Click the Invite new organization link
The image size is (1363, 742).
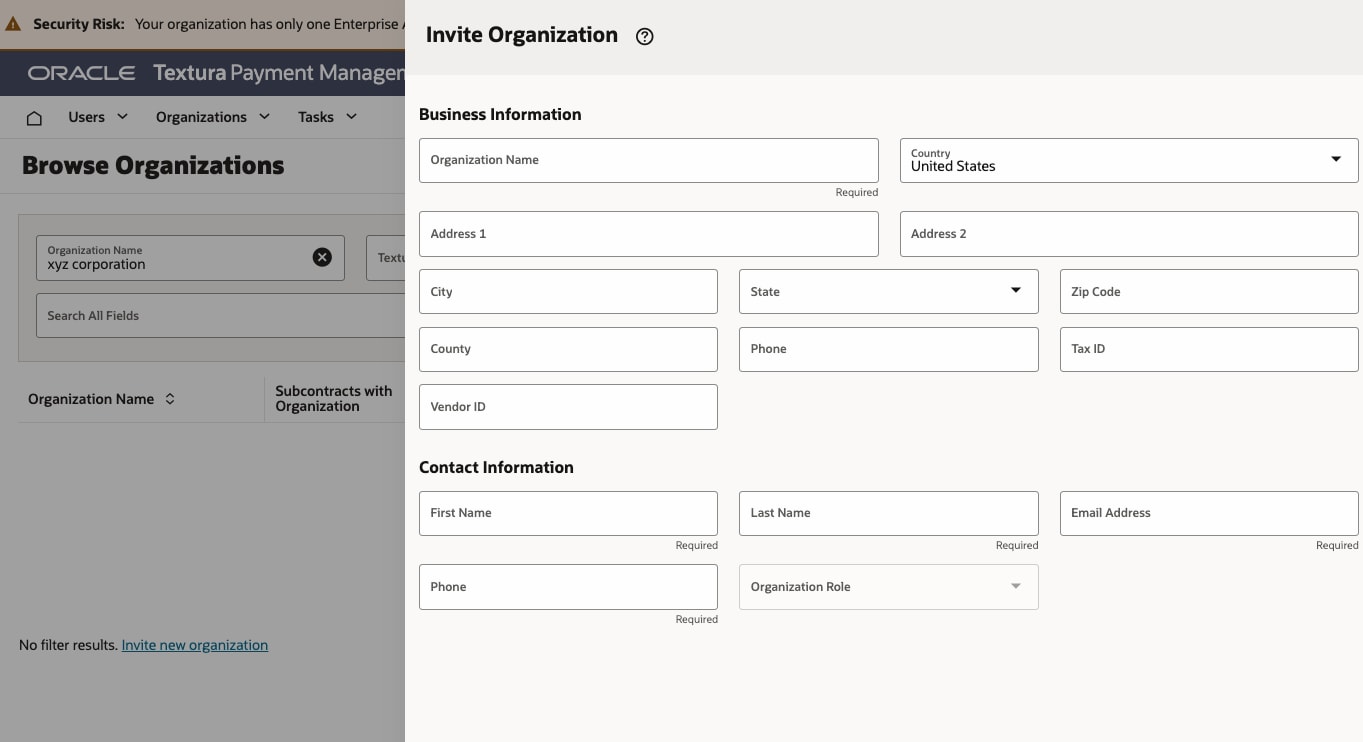pyautogui.click(x=195, y=645)
